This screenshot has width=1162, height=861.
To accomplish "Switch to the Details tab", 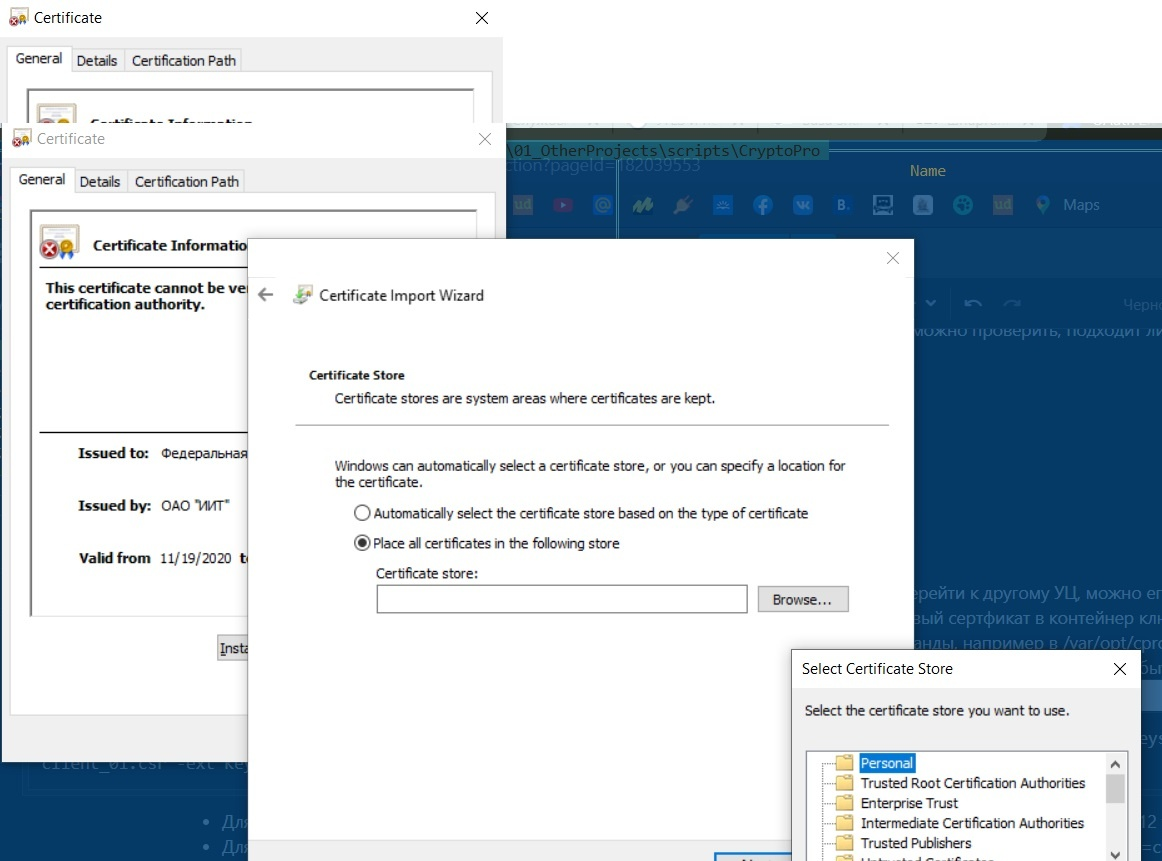I will (x=100, y=181).
